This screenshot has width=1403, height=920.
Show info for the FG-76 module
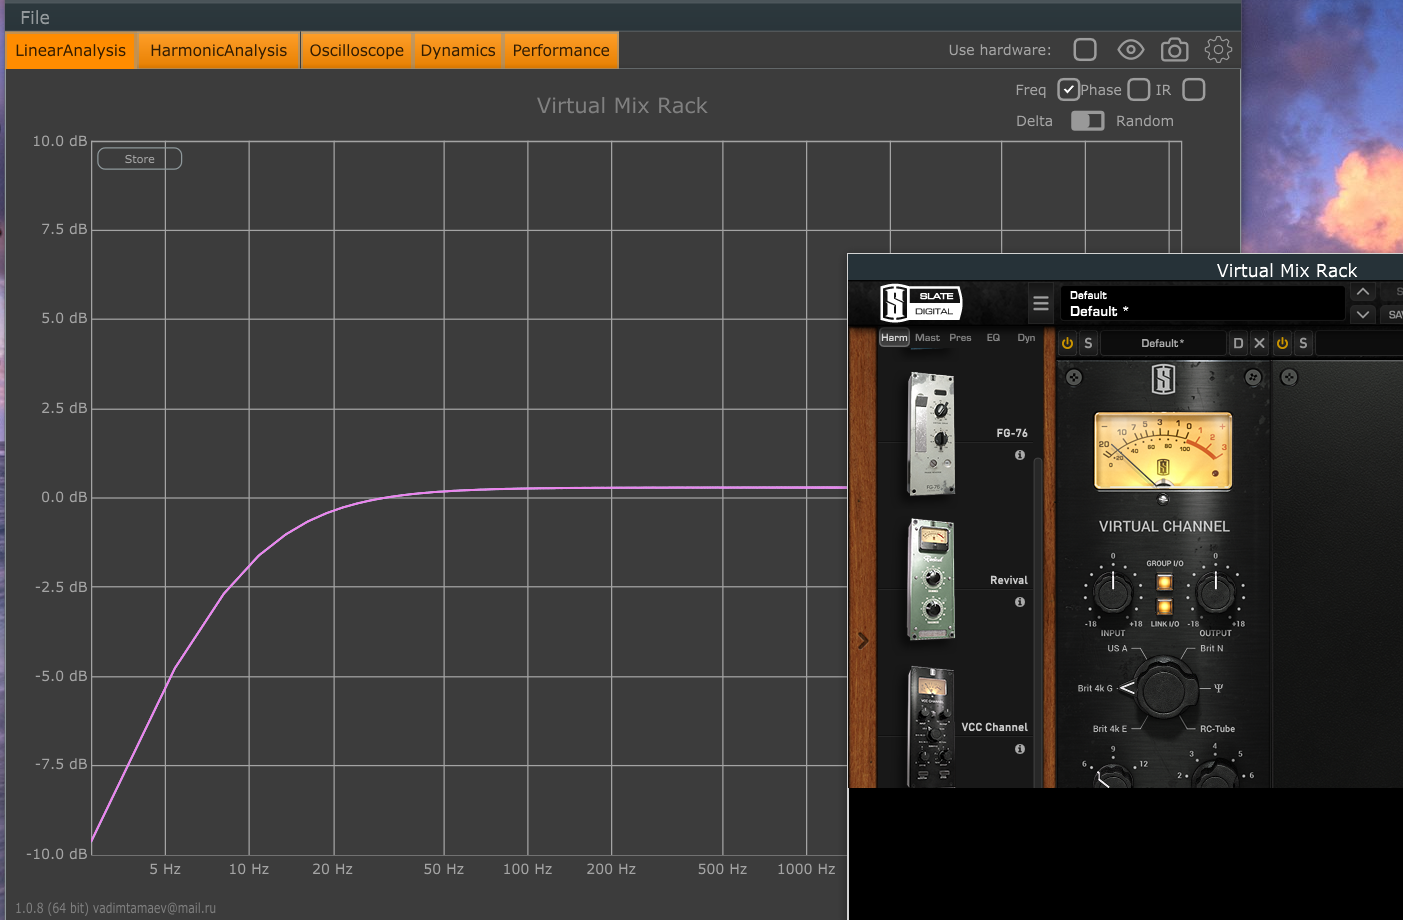(1020, 455)
